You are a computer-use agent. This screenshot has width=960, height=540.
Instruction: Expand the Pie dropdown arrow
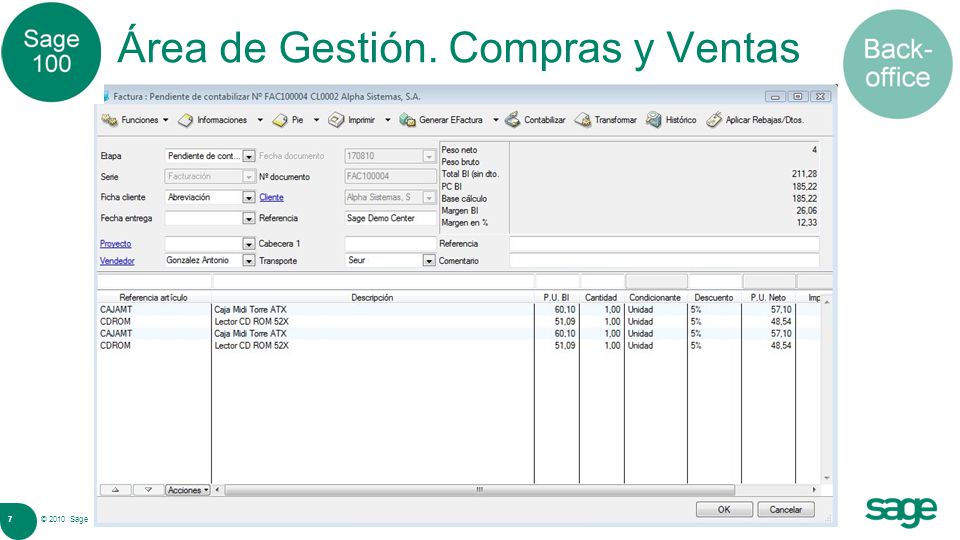pos(316,120)
